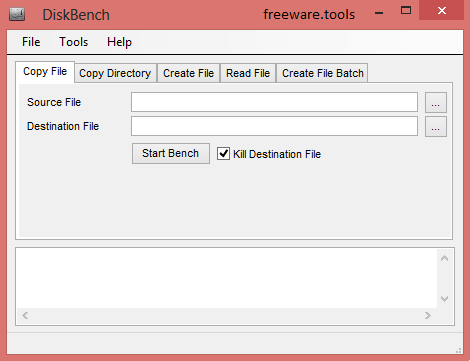The width and height of the screenshot is (470, 361).
Task: Open the Create File Batch tab
Action: [323, 73]
